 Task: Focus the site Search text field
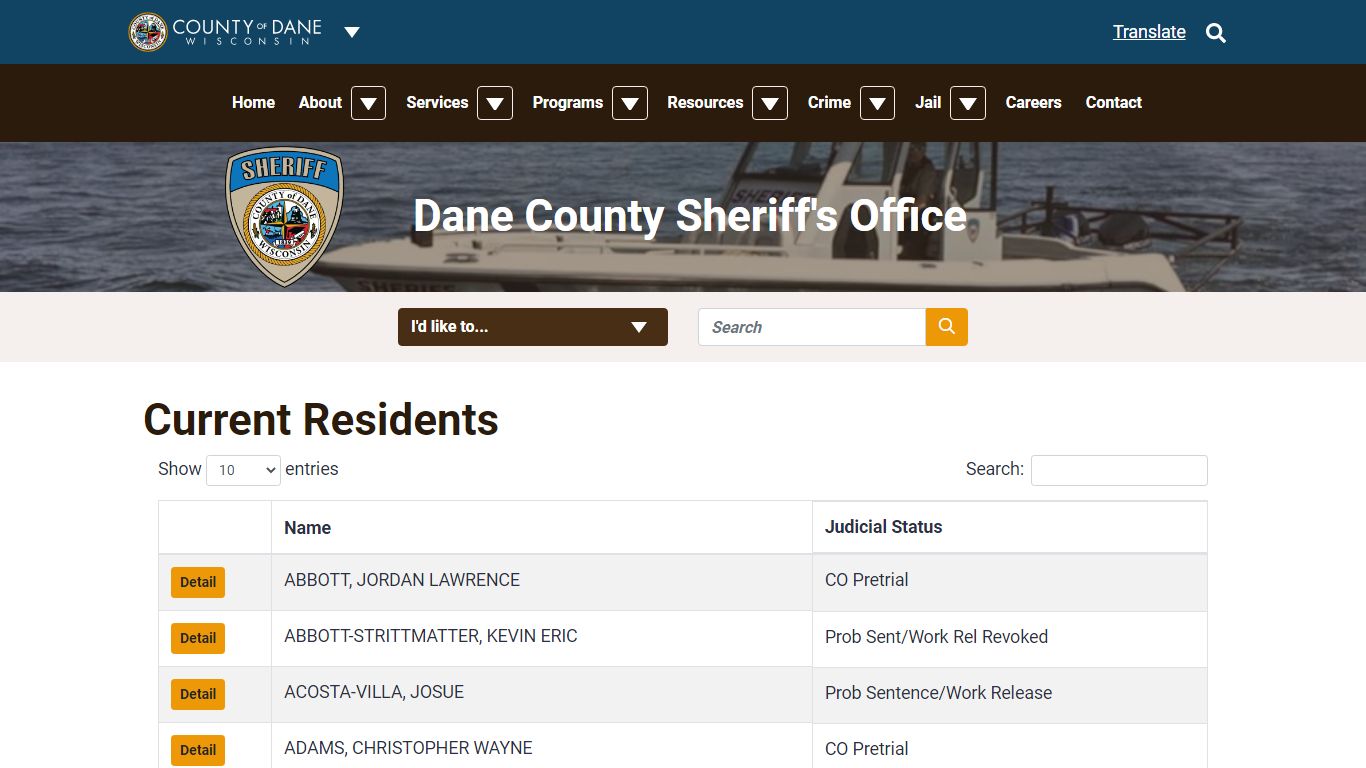[812, 327]
